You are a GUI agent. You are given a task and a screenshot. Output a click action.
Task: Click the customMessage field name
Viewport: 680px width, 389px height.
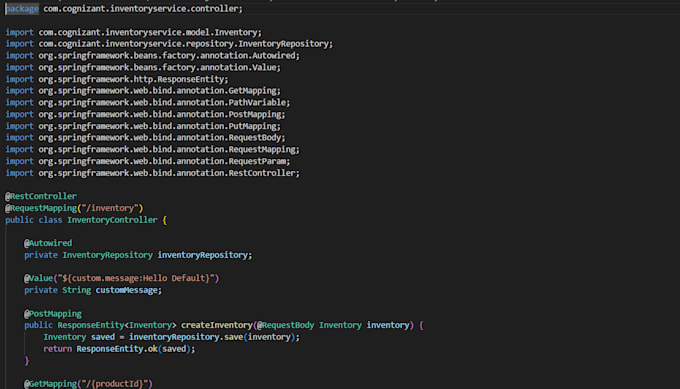127,290
